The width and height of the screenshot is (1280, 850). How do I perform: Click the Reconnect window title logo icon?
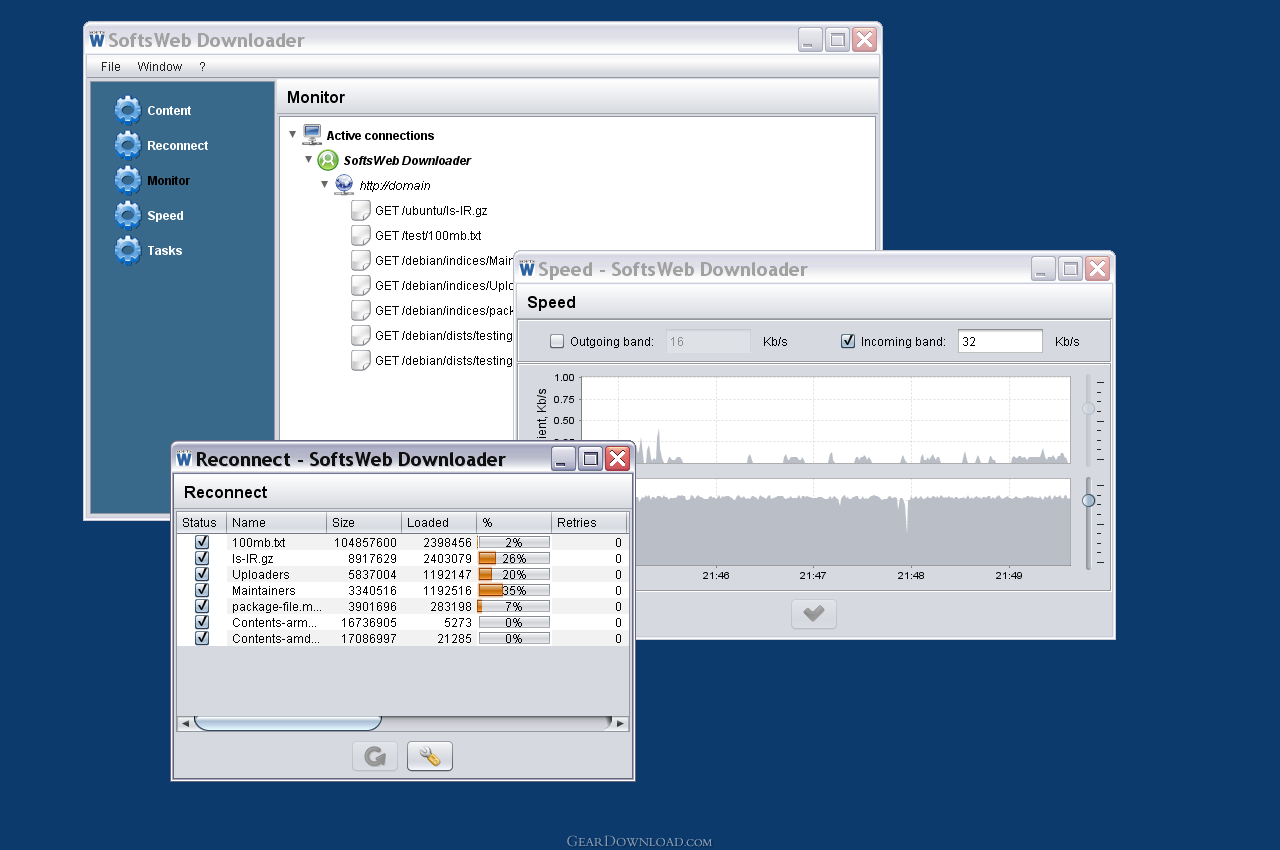184,458
